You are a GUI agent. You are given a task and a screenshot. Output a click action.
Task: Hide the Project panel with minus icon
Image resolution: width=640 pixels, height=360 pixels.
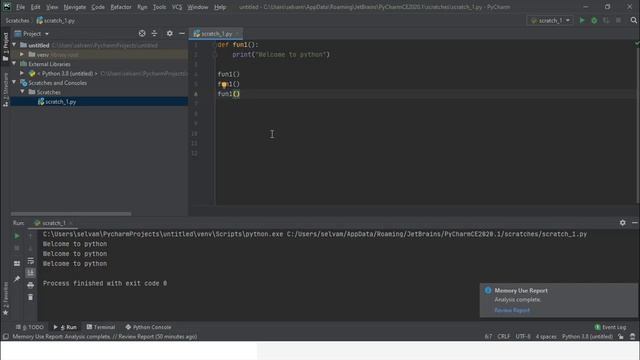pyautogui.click(x=182, y=33)
